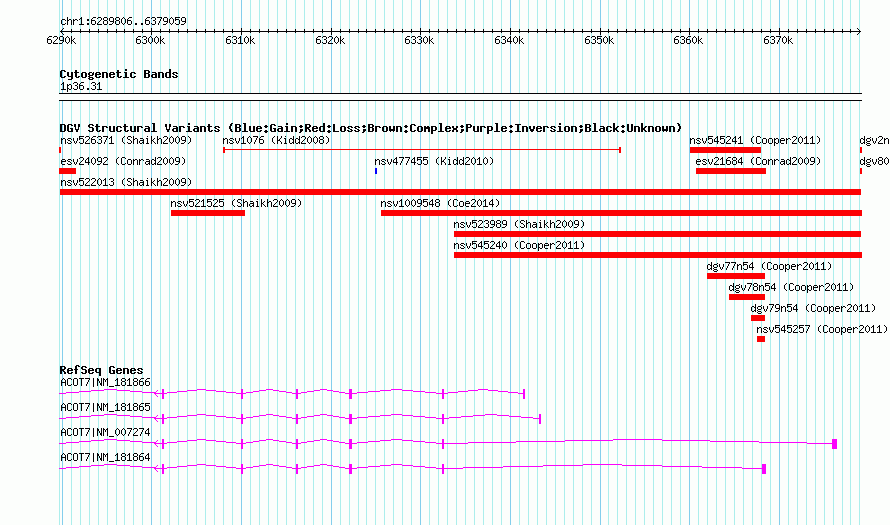Click the RefSeq Genes track title
Viewport: 890px width, 525px height.
coord(101,369)
